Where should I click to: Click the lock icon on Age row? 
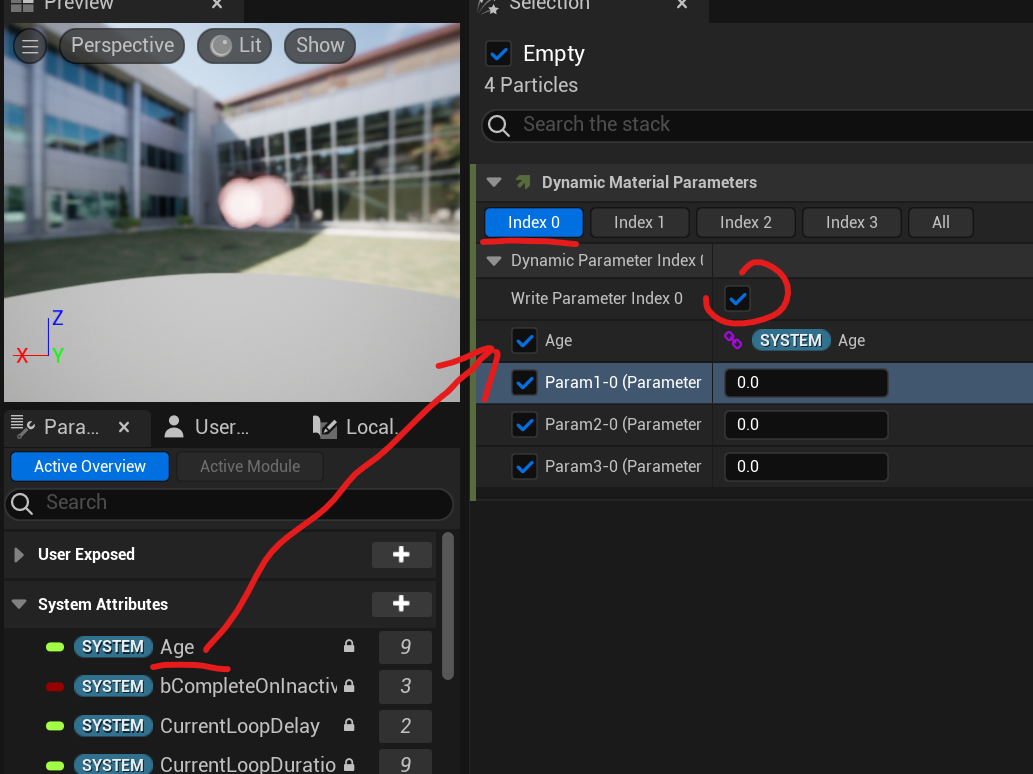(349, 646)
